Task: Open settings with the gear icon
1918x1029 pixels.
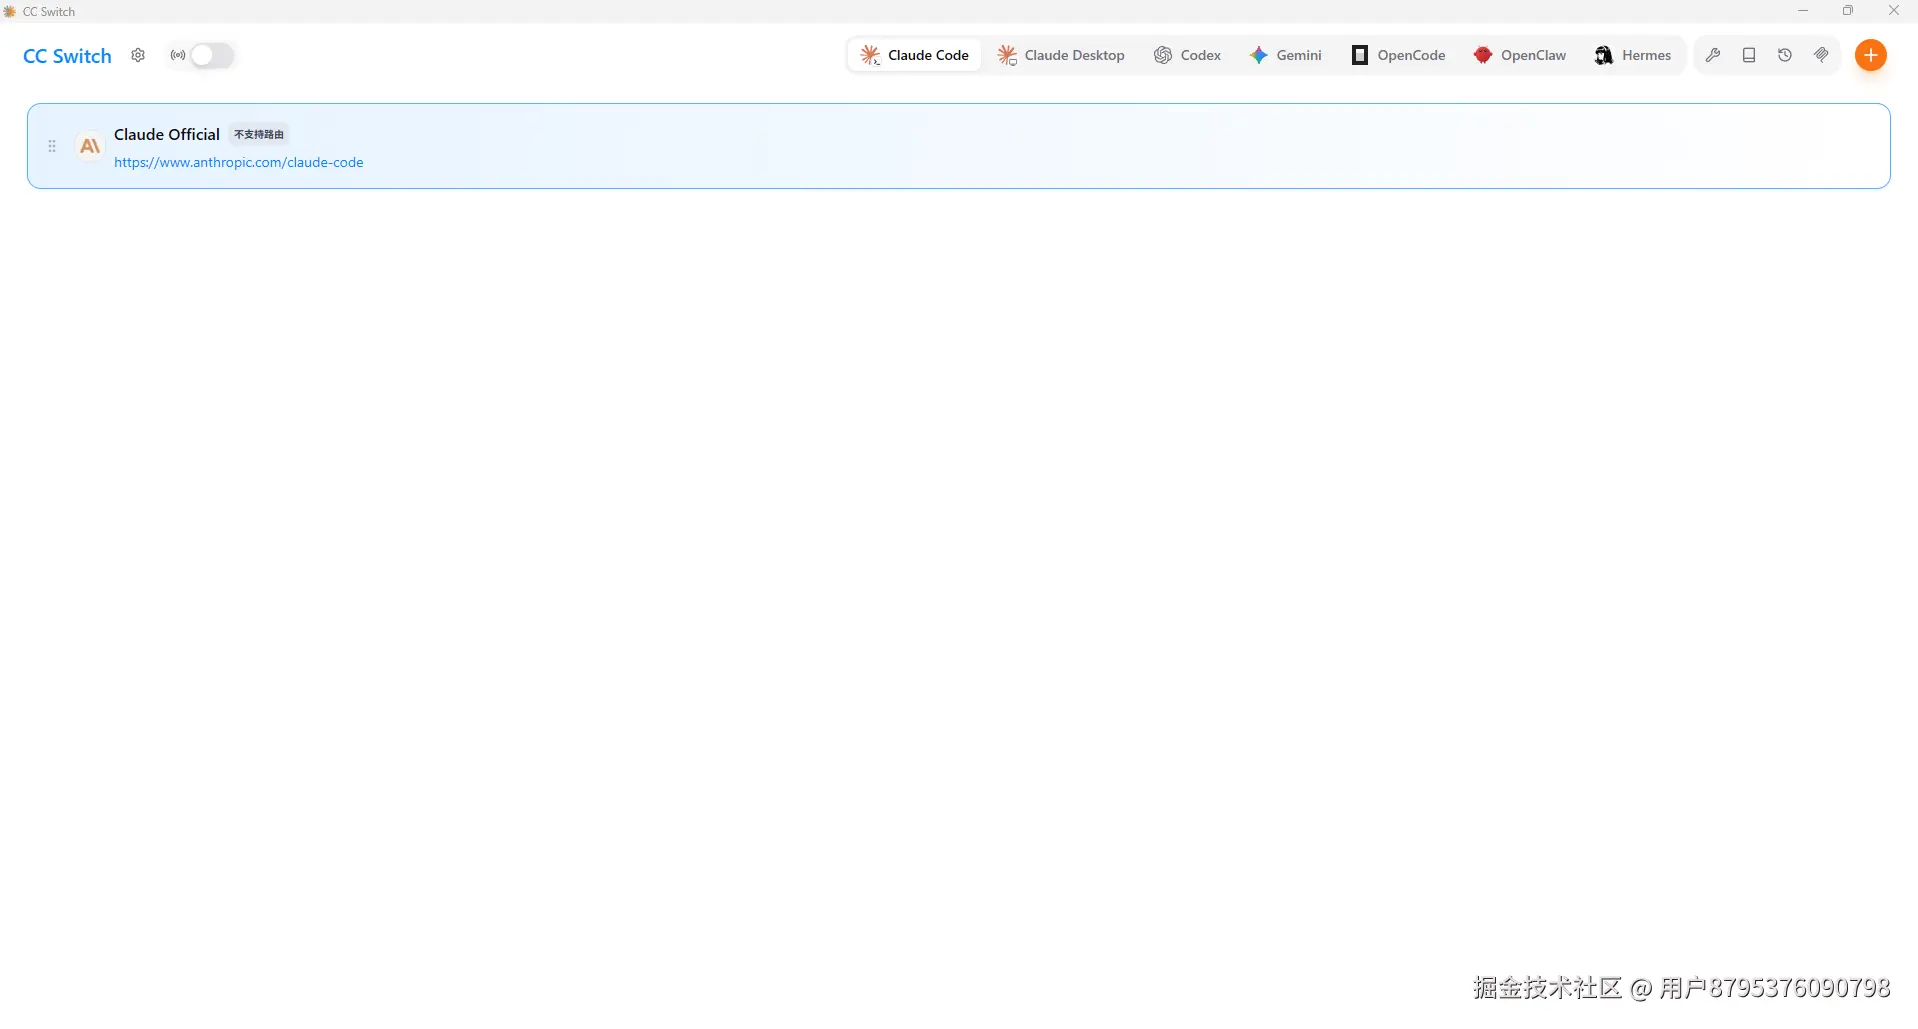Action: [x=138, y=56]
